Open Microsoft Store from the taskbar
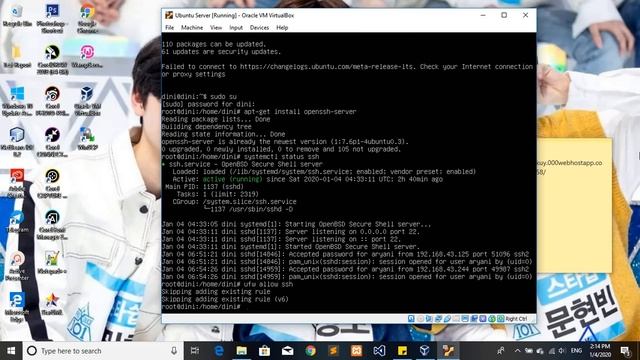The width and height of the screenshot is (640, 360). tap(264, 351)
